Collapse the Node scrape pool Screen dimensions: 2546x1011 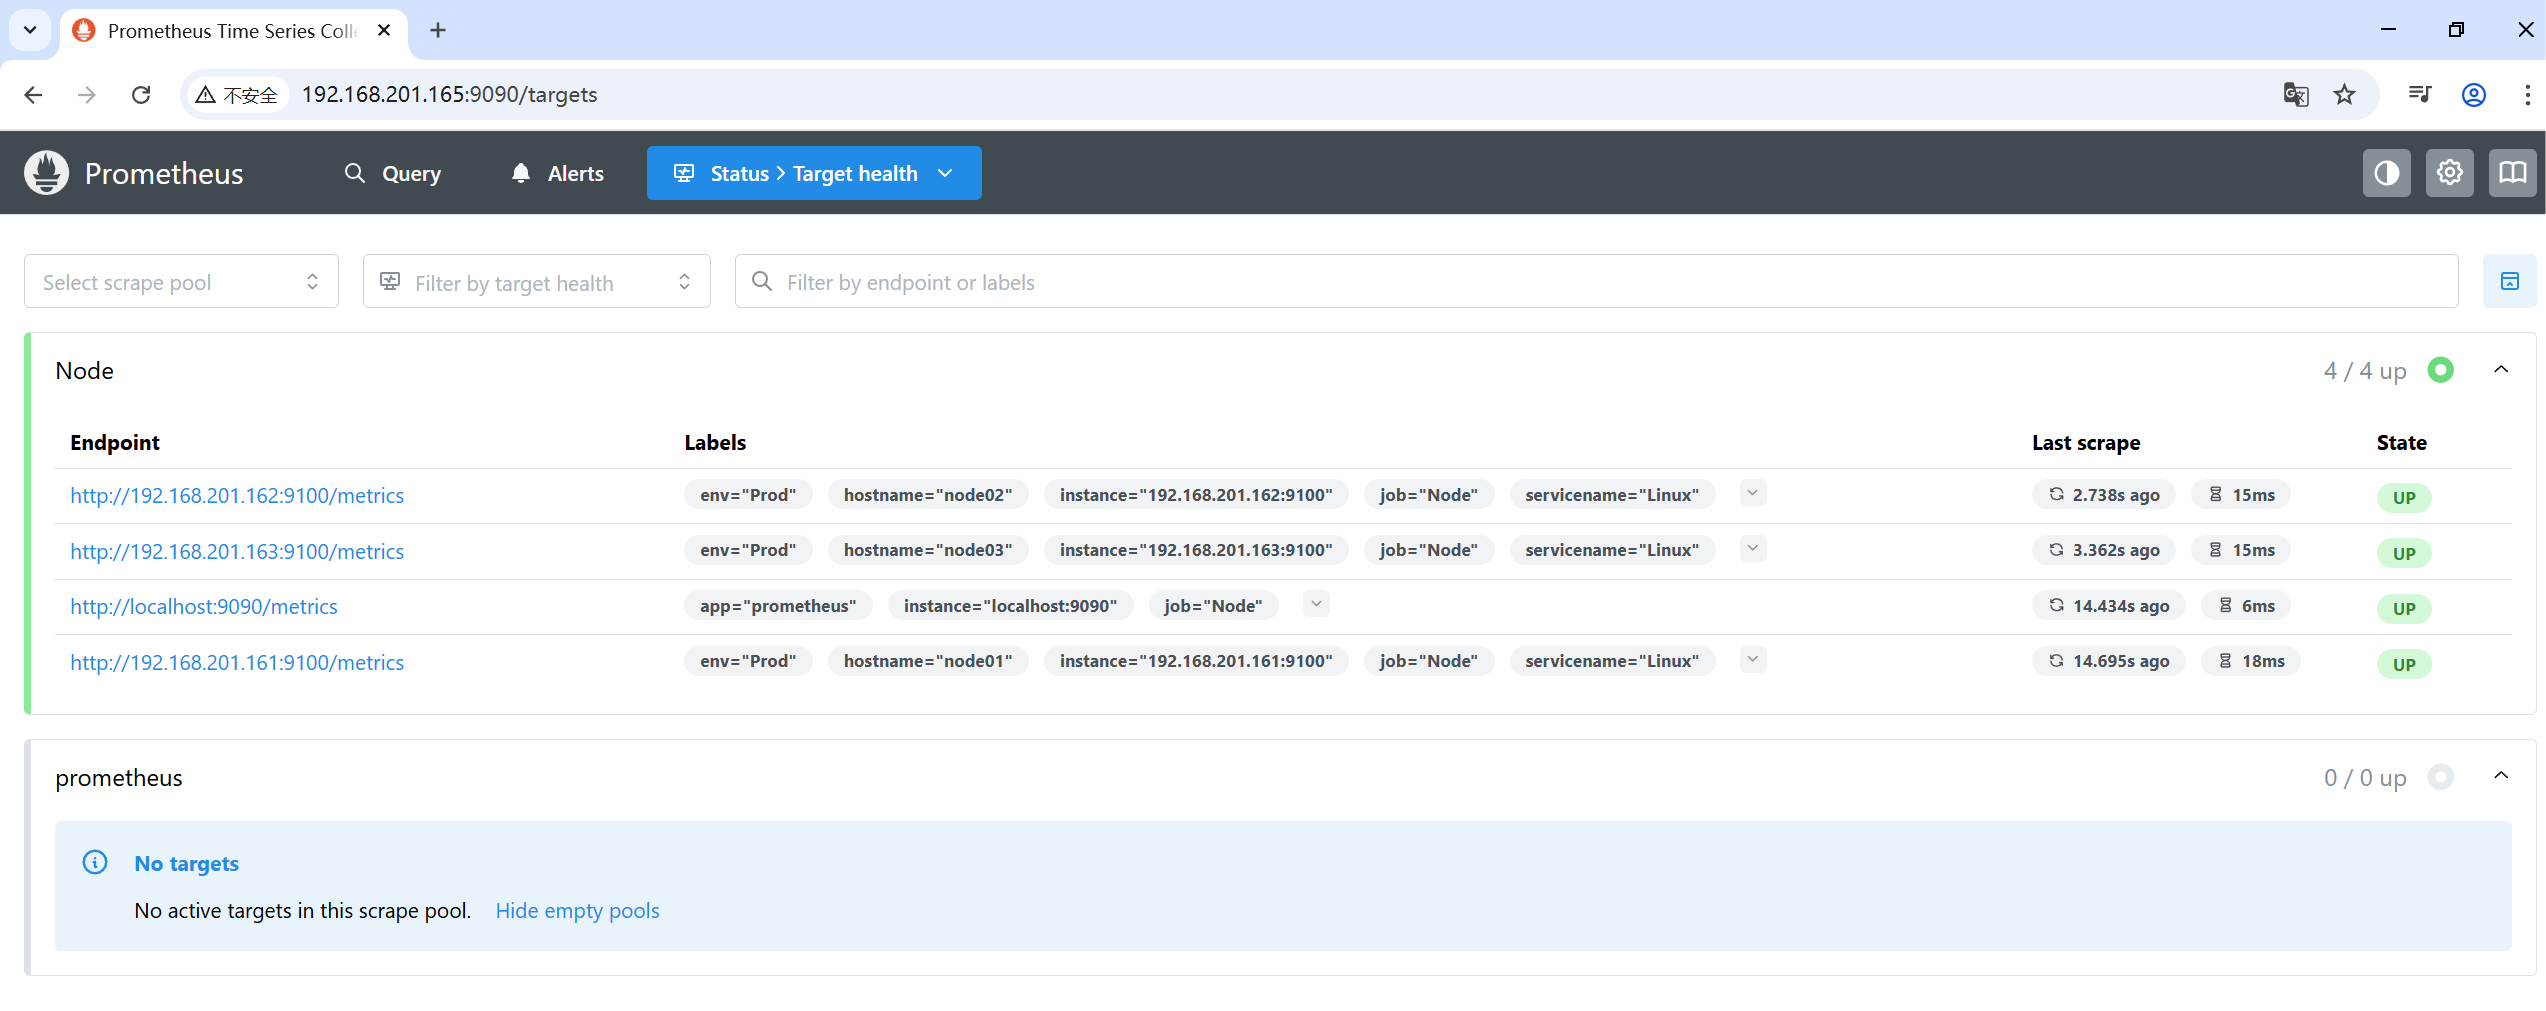(x=2501, y=369)
